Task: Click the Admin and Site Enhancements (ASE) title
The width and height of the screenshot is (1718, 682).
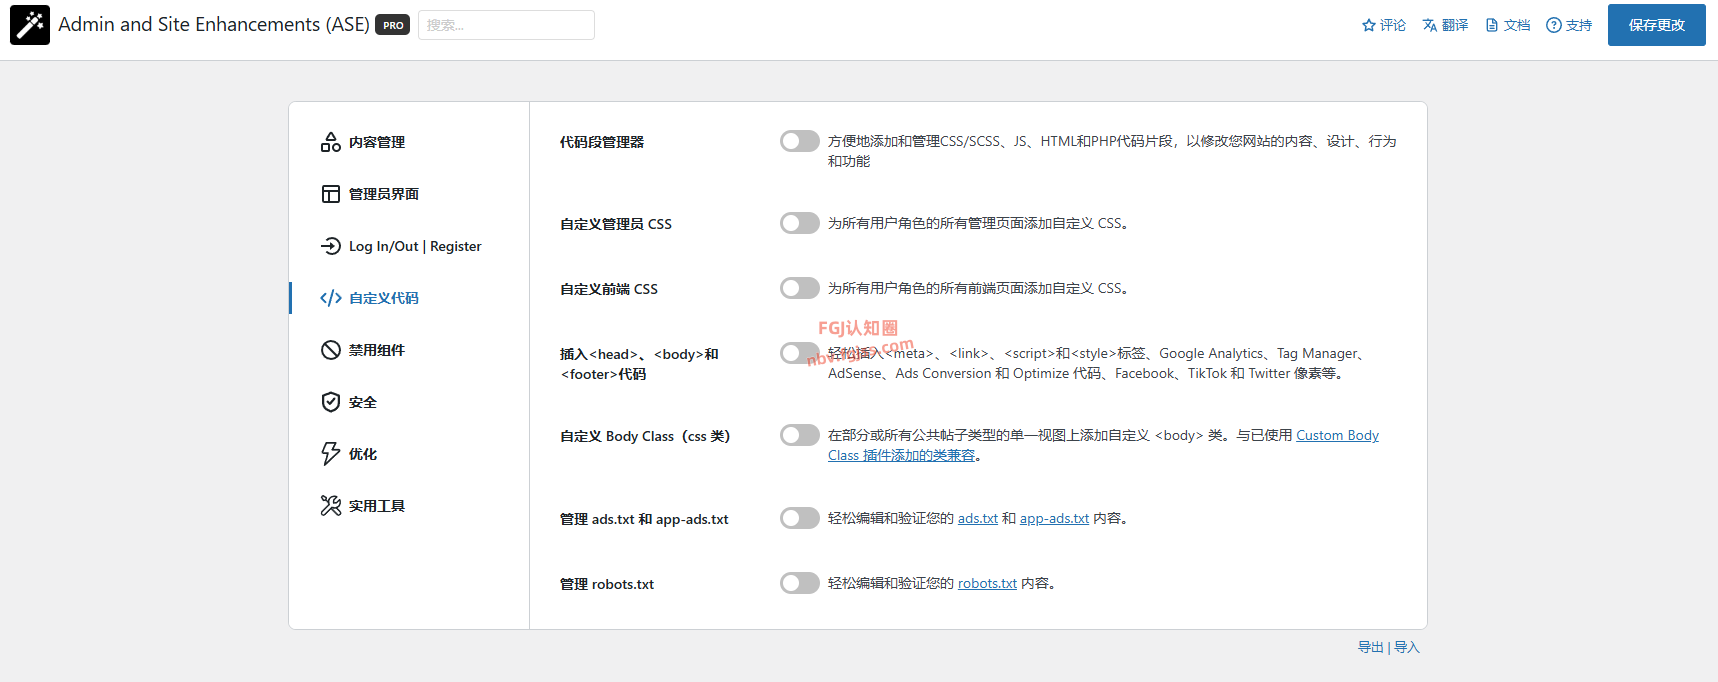Action: (x=214, y=24)
